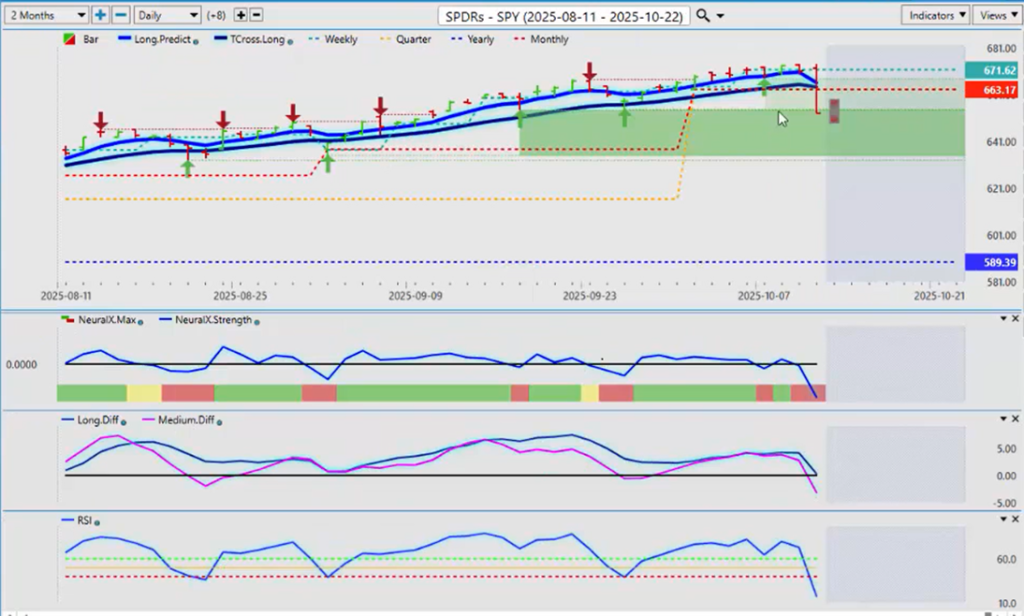Close the NeuralX indicator panel

pos(1016,318)
